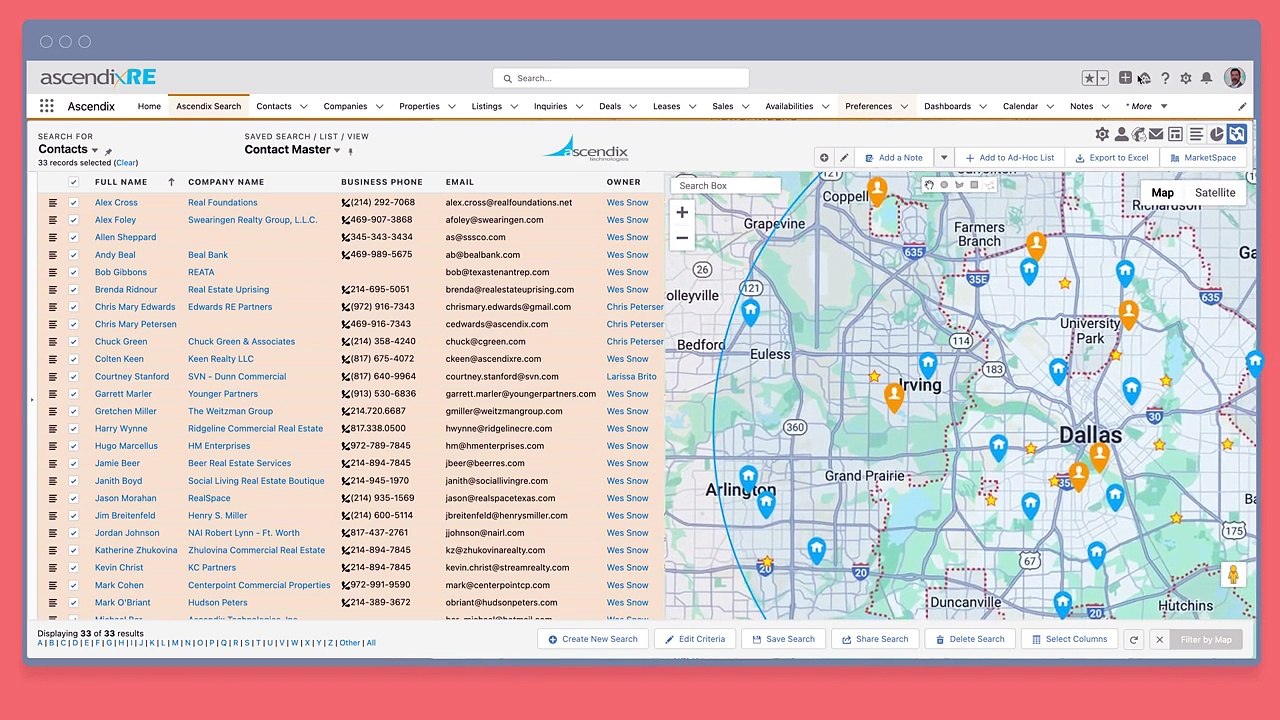
Task: Switch to the map view icon
Action: tap(1237, 134)
